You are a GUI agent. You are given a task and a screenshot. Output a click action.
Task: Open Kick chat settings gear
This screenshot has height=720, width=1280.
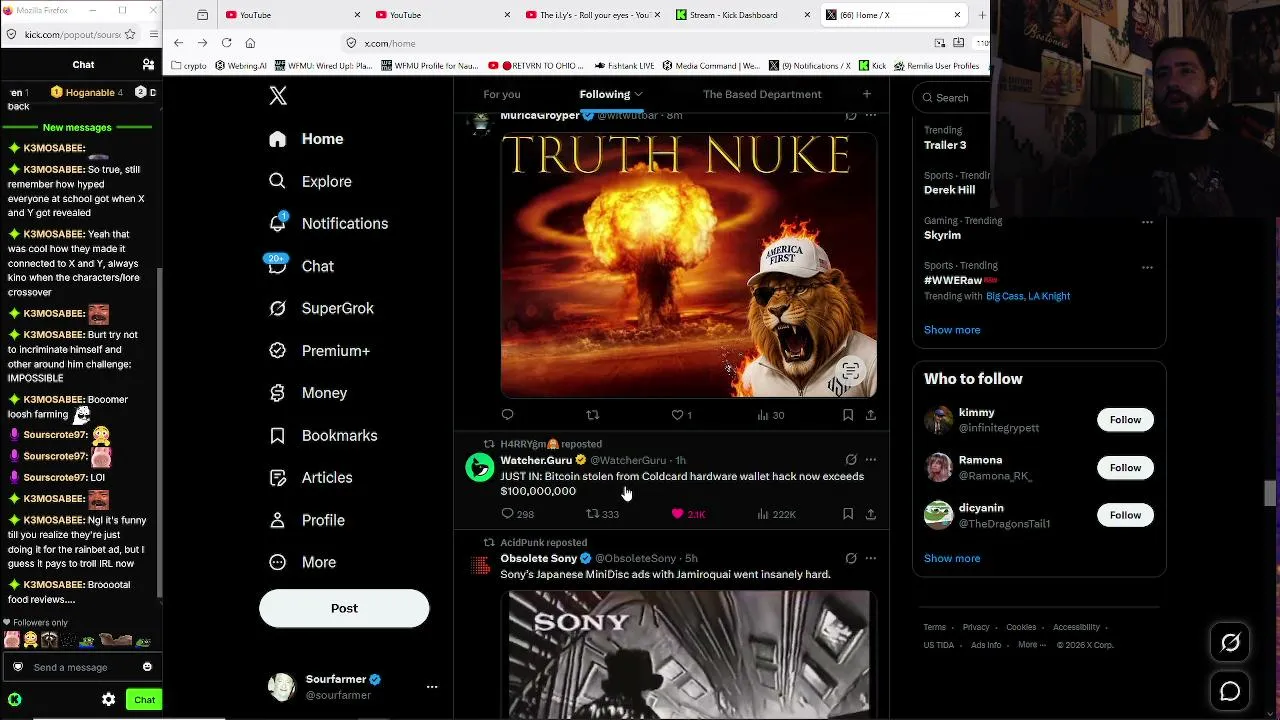coord(108,700)
